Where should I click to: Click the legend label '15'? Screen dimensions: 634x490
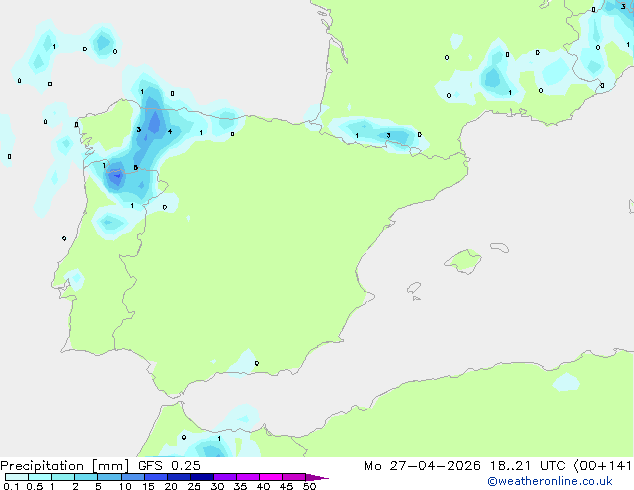148,486
